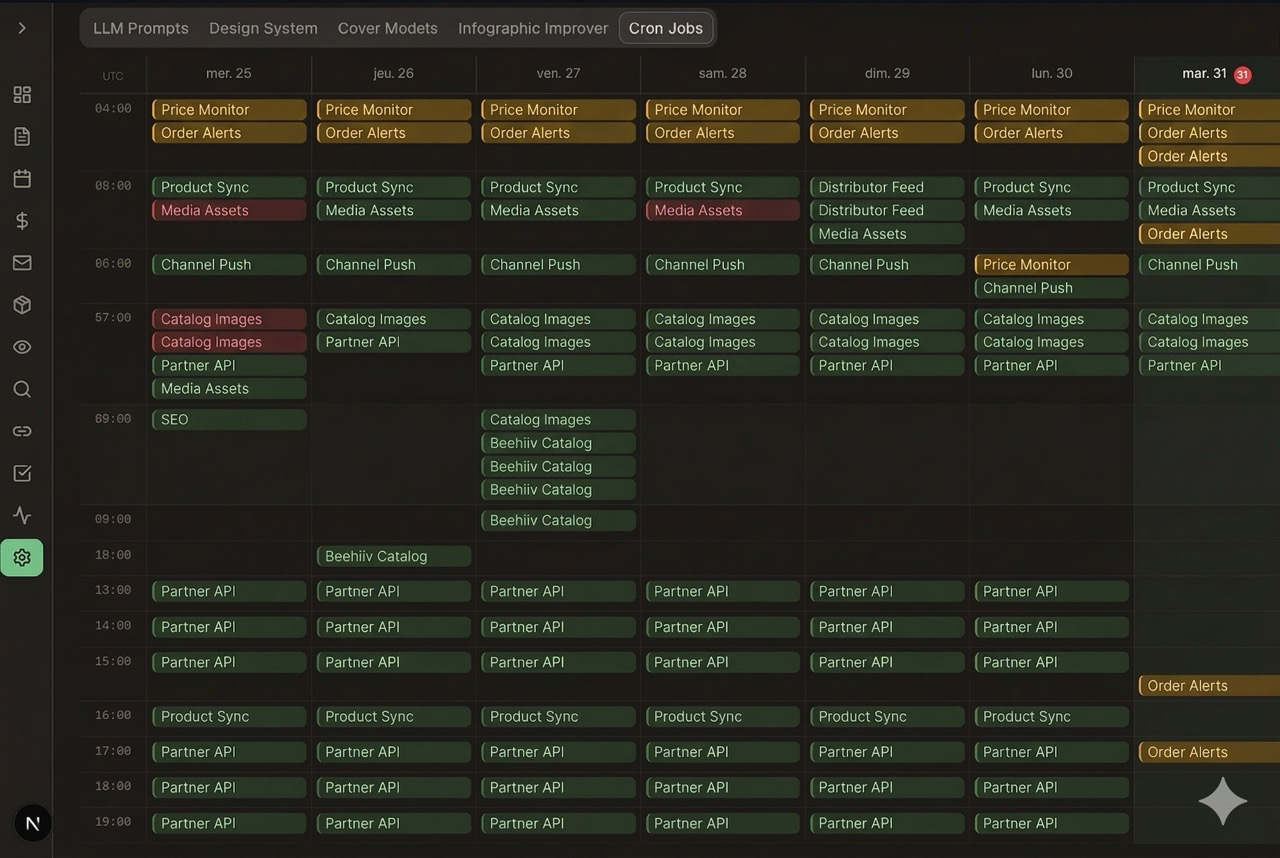Viewport: 1280px width, 858px height.
Task: Open the Media Assets job on jeu. 26
Action: coord(393,211)
